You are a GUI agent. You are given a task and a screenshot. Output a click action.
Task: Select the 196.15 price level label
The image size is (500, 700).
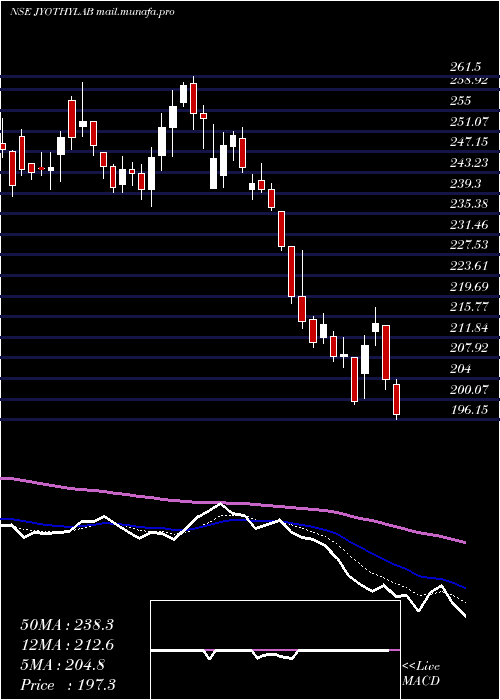469,409
